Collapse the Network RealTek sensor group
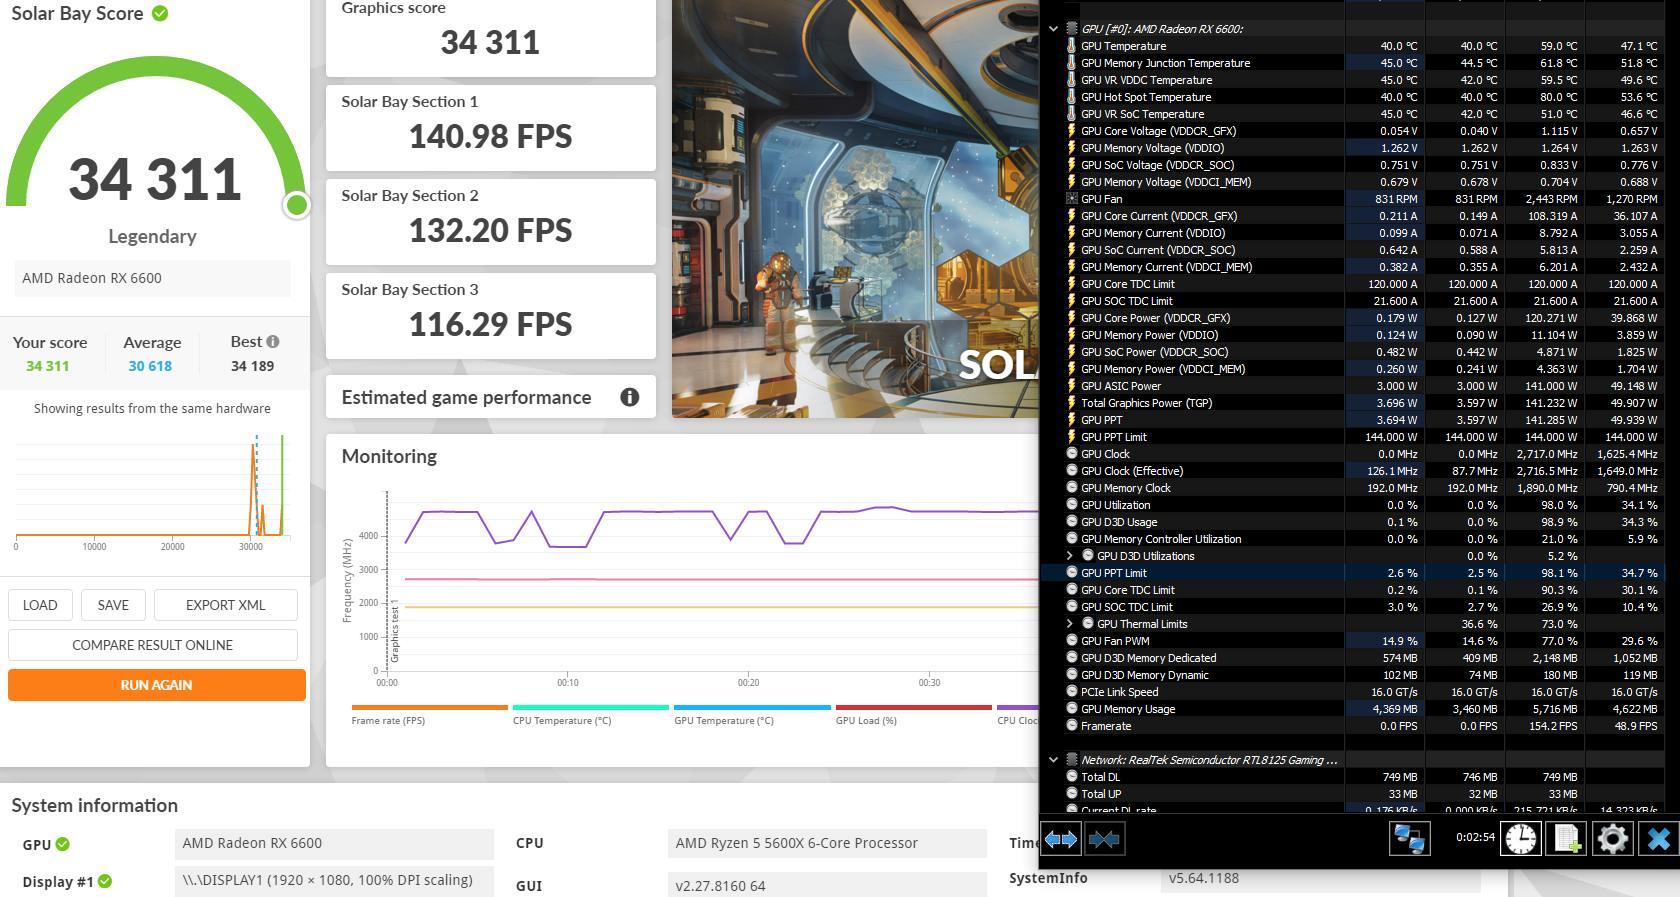Viewport: 1680px width, 897px height. click(1053, 760)
